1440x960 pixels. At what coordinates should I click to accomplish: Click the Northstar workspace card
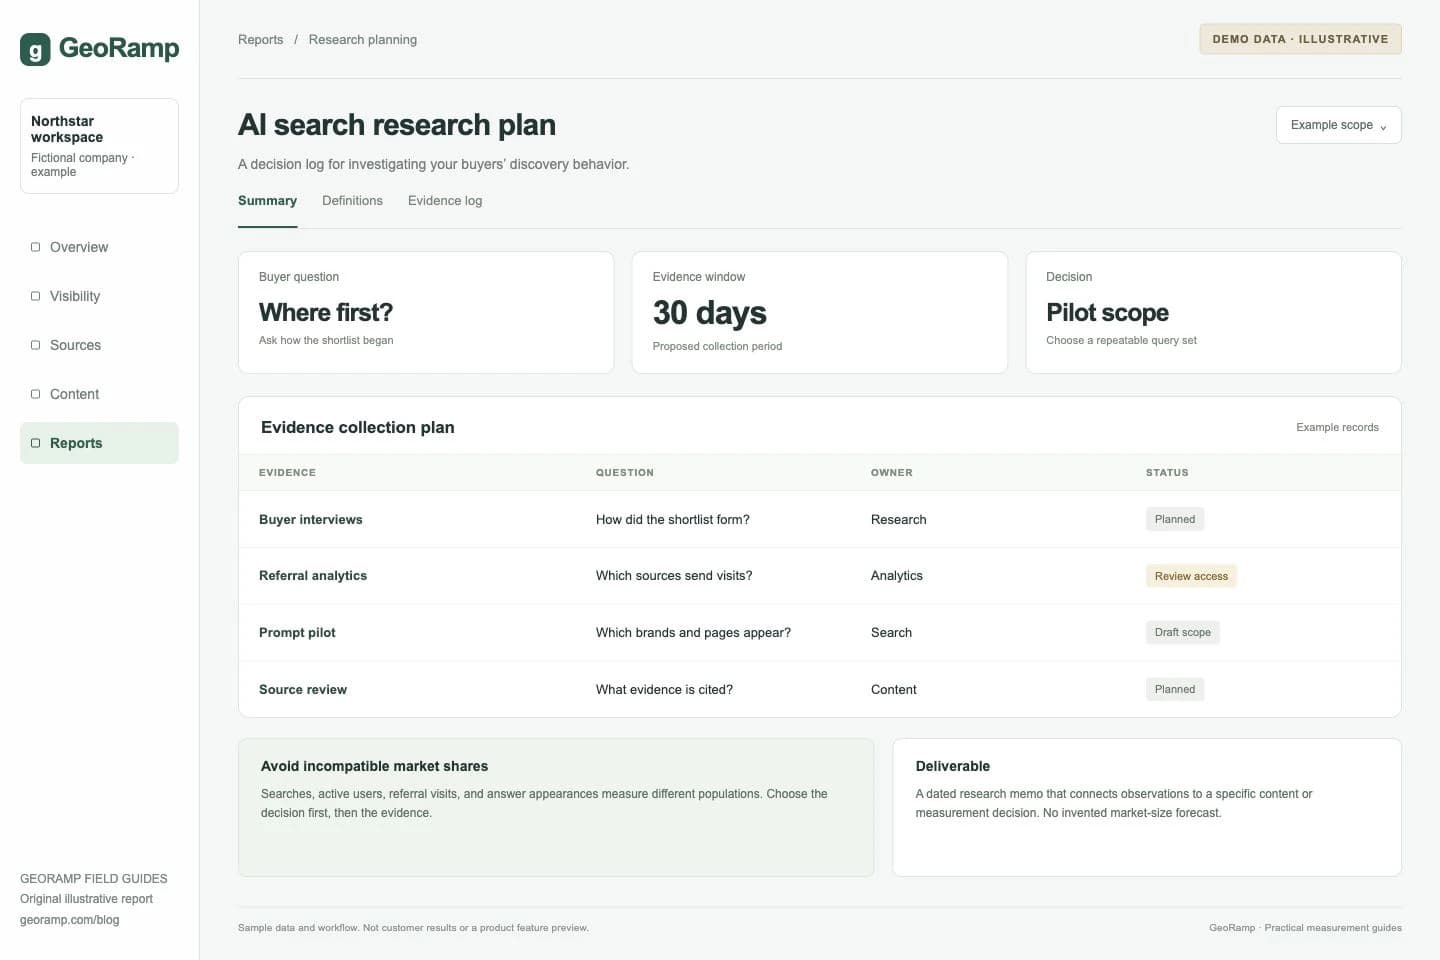[99, 146]
